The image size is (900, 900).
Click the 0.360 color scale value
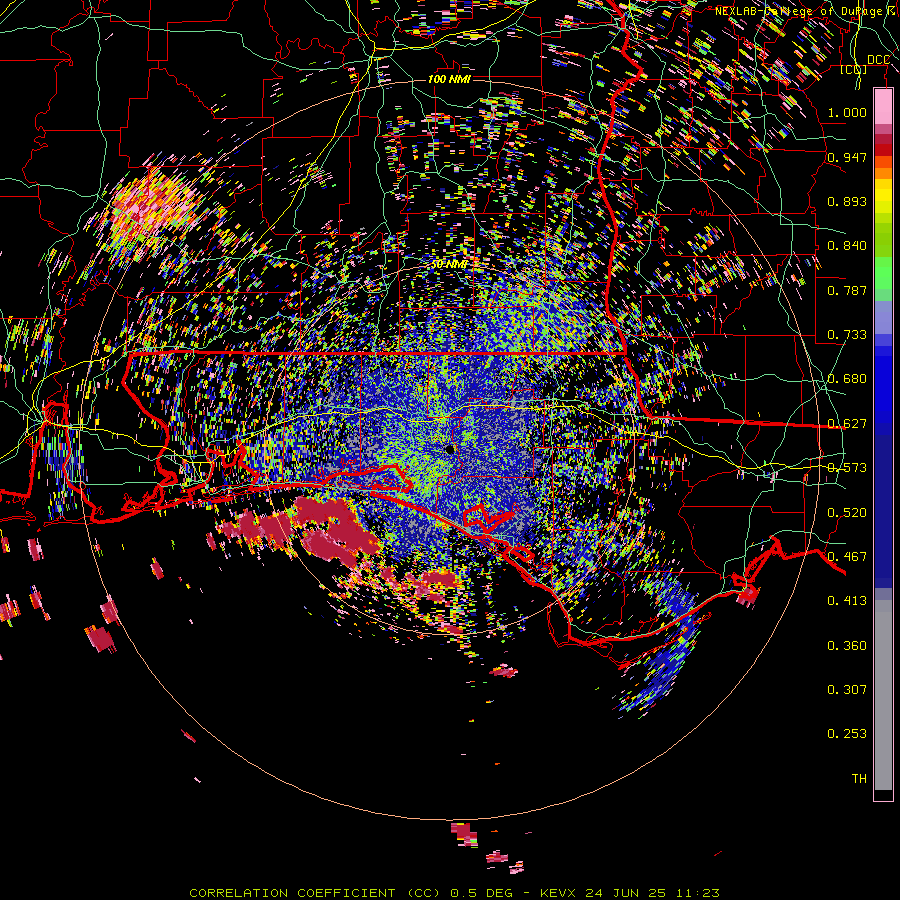coord(847,646)
